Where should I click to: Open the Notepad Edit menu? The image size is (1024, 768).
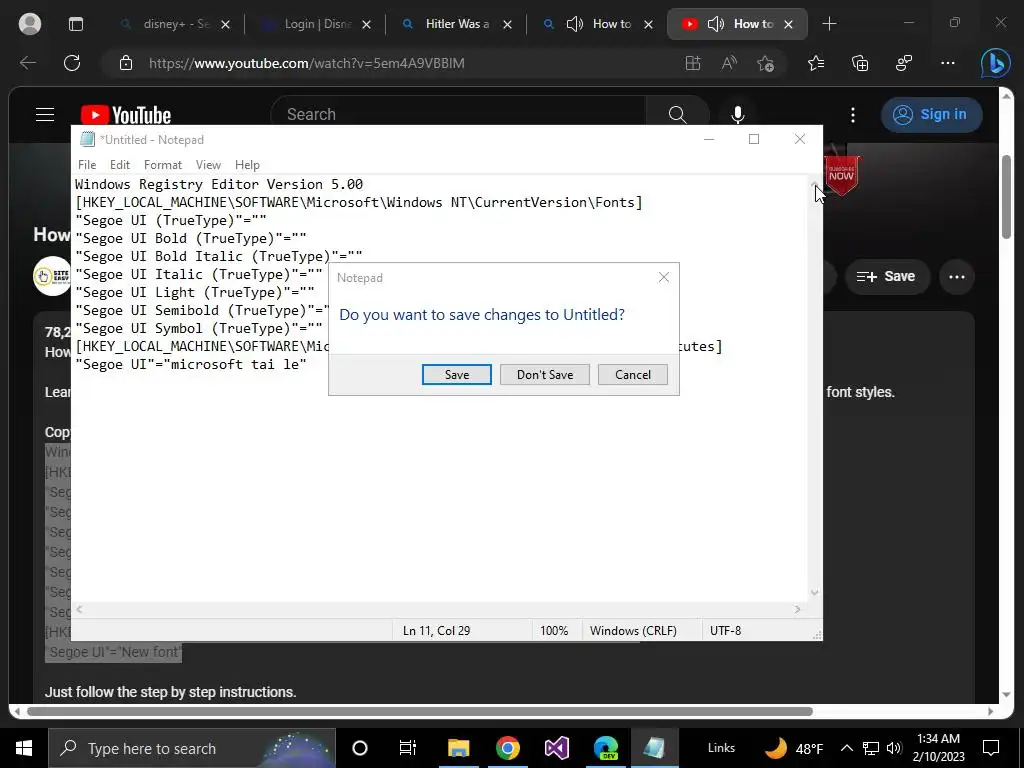coord(120,165)
